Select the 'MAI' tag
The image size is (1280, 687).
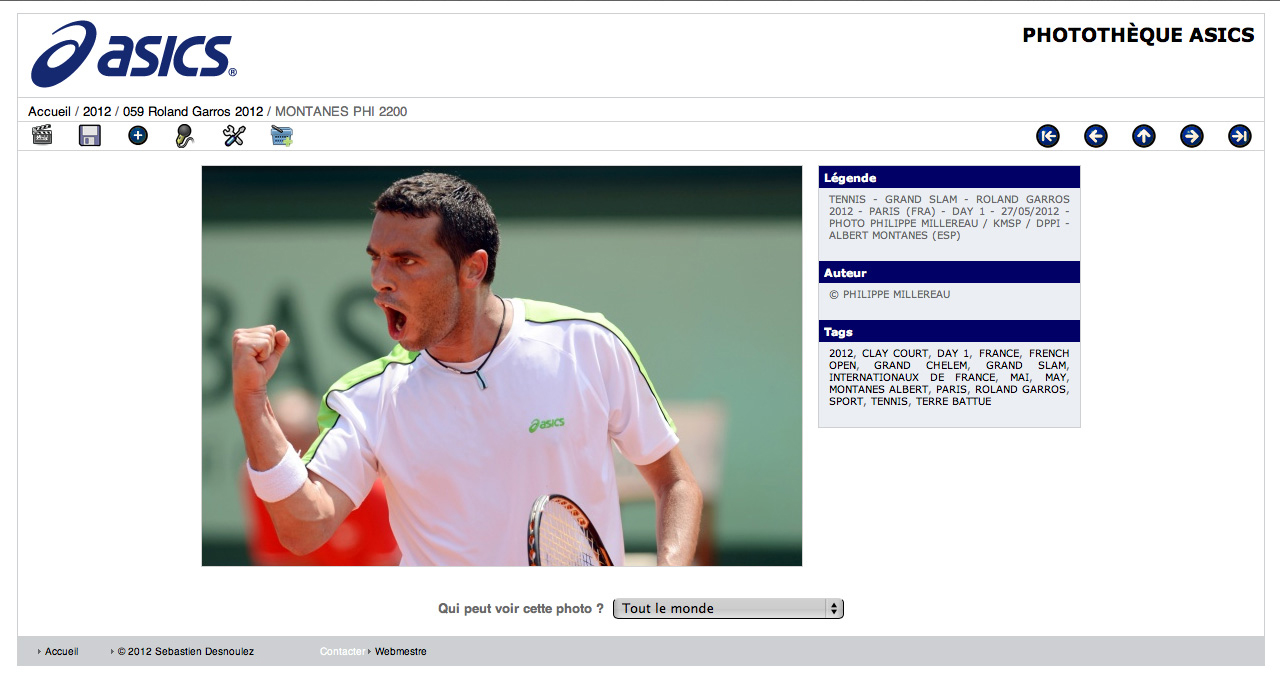point(1020,377)
